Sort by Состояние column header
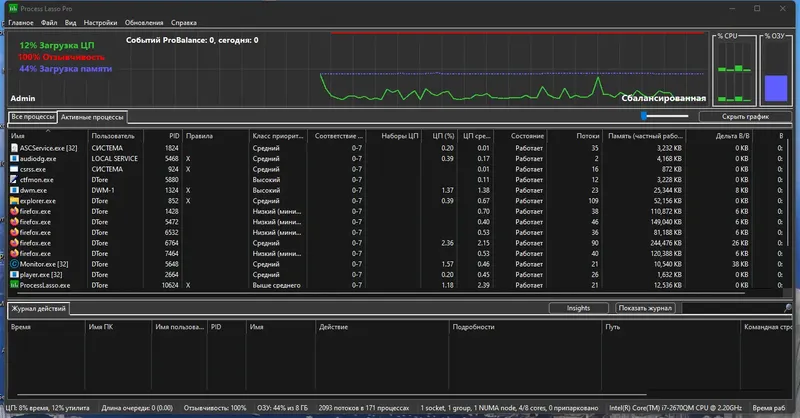This screenshot has height=418, width=800. [x=521, y=136]
